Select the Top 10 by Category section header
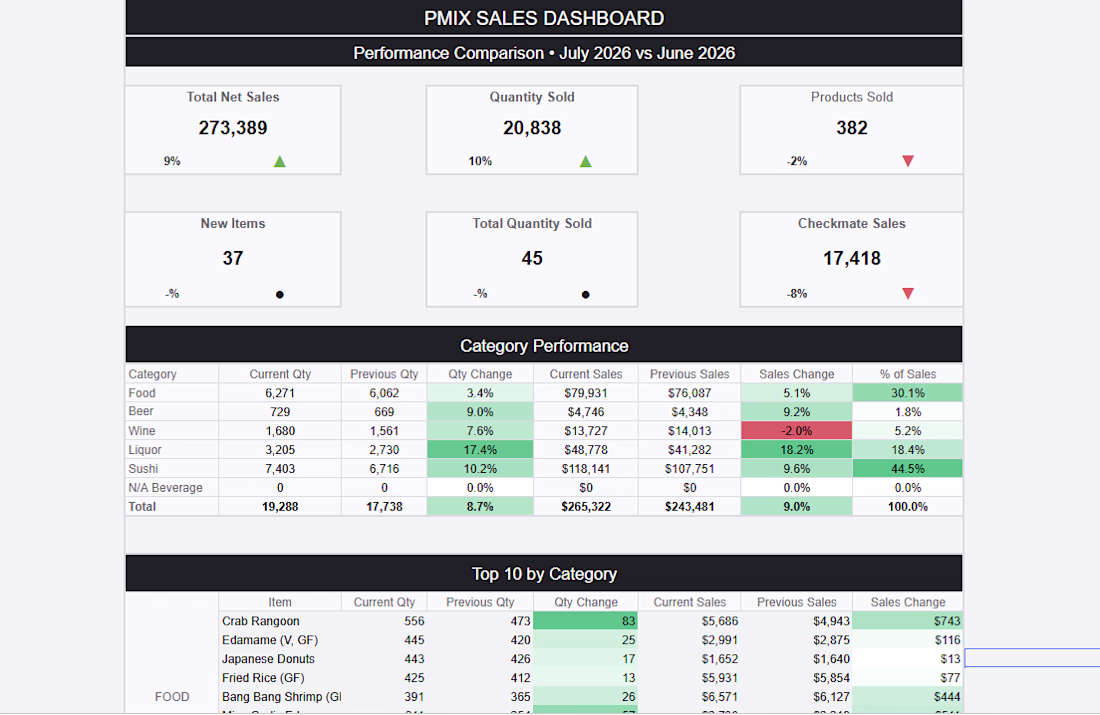The image size is (1100, 715). [544, 573]
